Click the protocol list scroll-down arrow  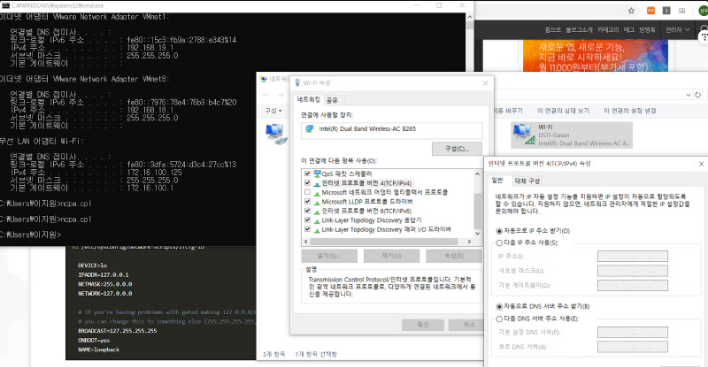point(477,233)
